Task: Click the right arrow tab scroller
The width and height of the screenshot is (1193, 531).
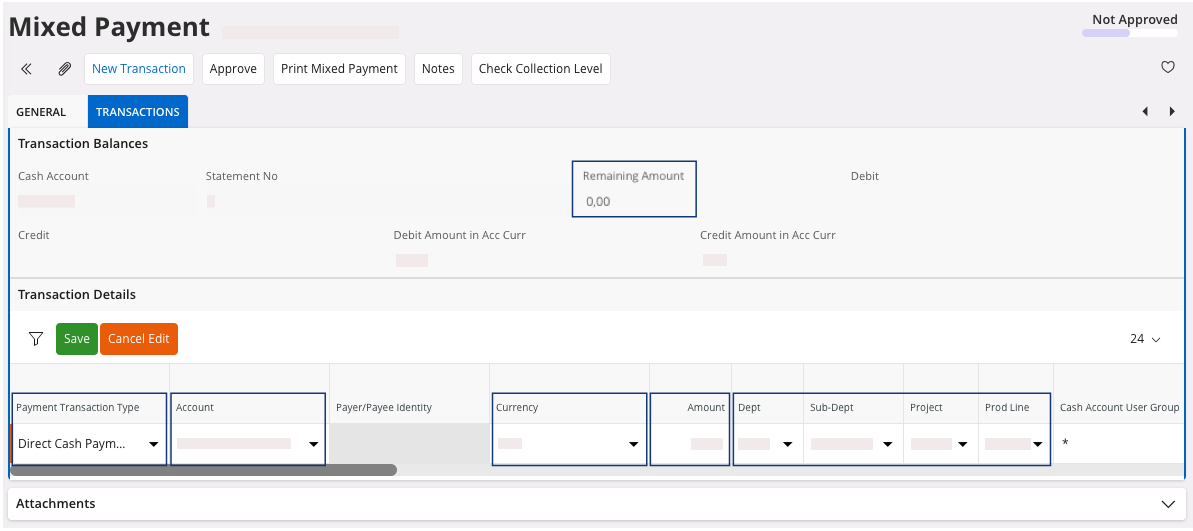Action: pos(1171,112)
